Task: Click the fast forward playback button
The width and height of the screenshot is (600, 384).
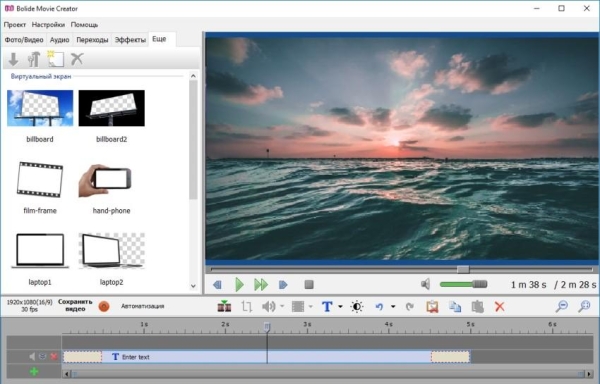Action: pyautogui.click(x=261, y=285)
